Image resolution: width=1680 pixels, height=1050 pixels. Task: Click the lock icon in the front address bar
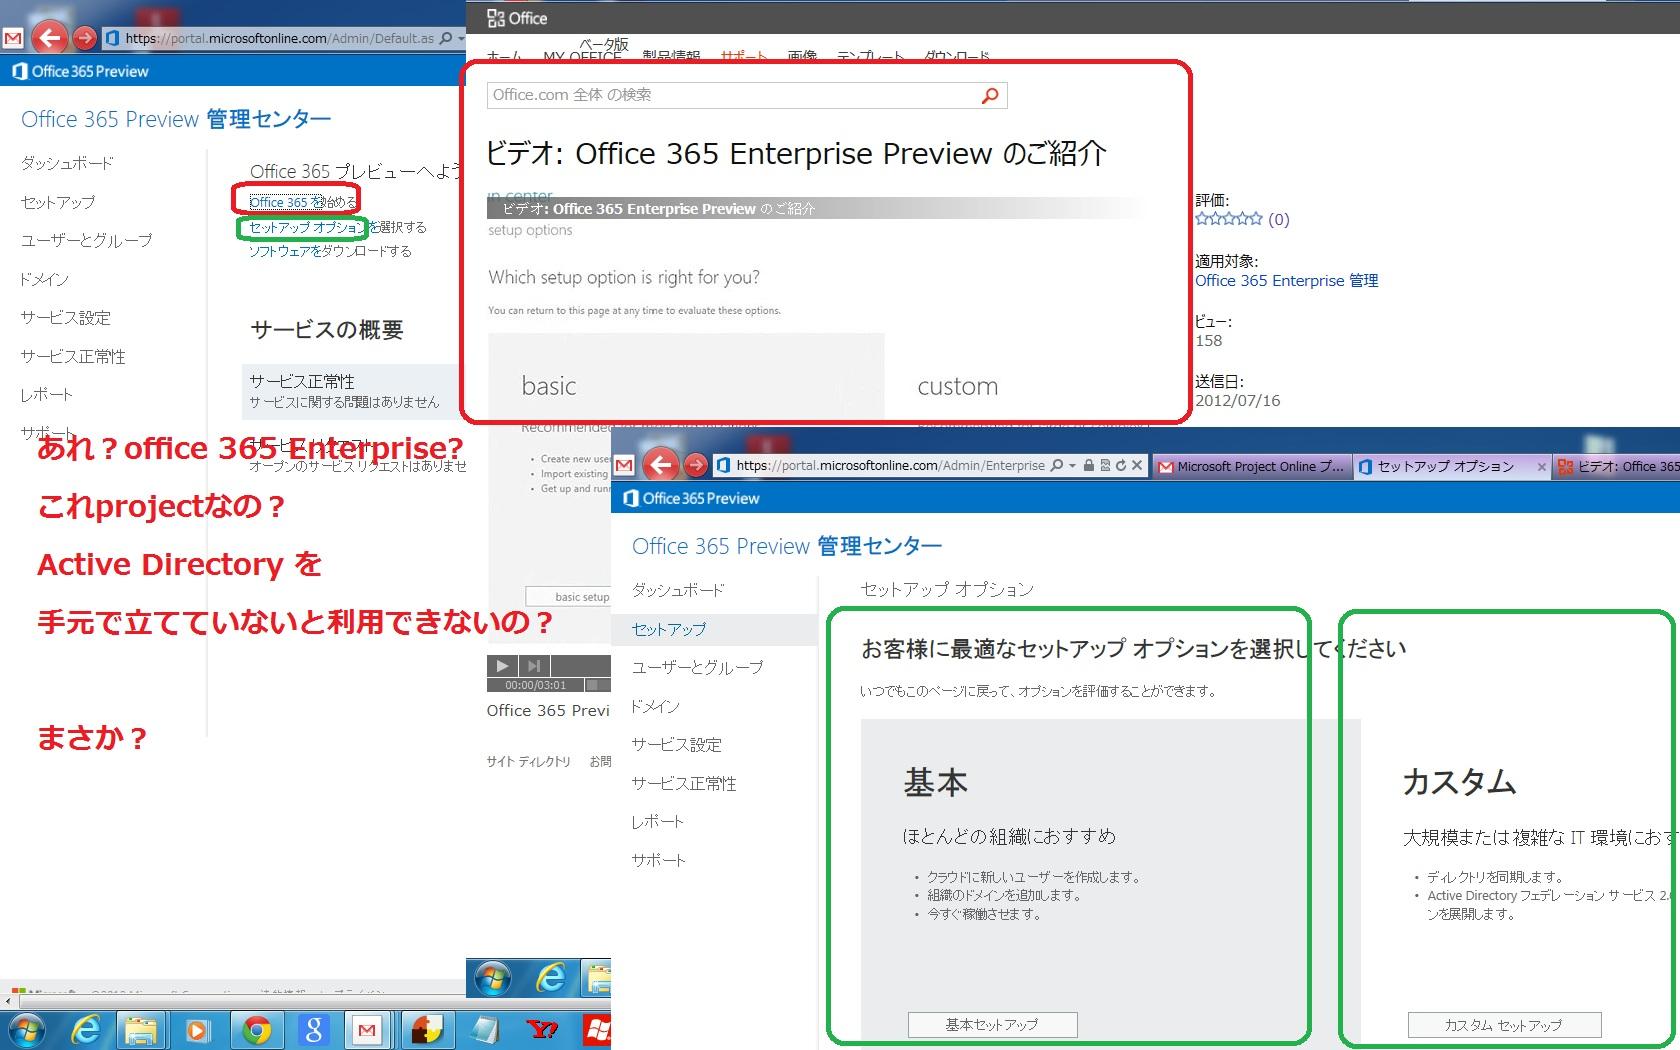[1088, 465]
